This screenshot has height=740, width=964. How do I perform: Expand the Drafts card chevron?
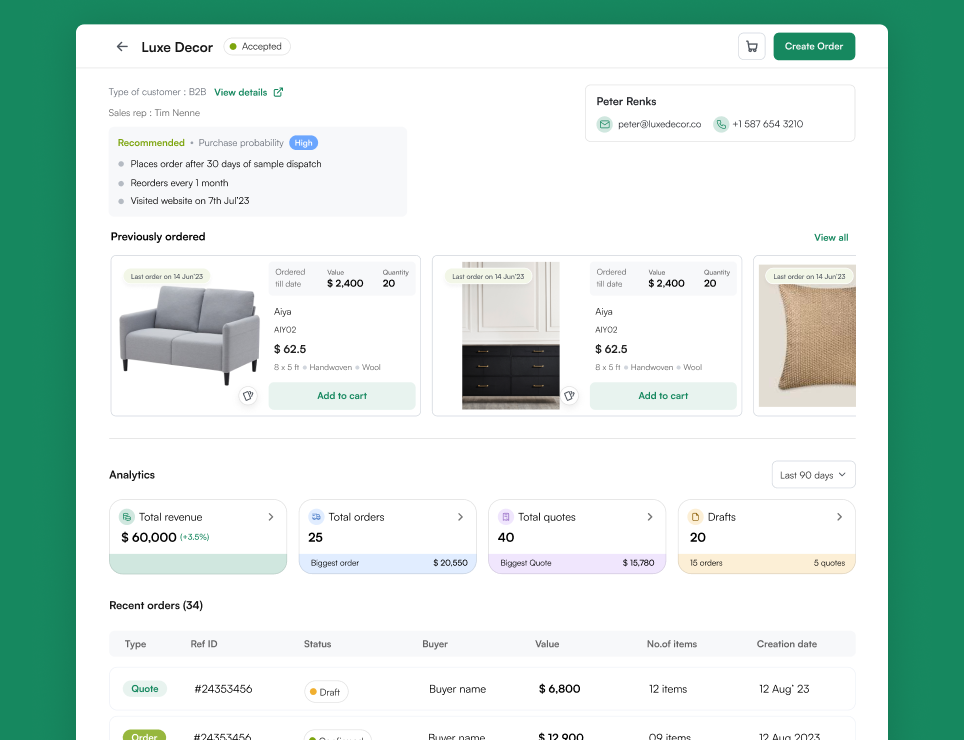[x=839, y=517]
